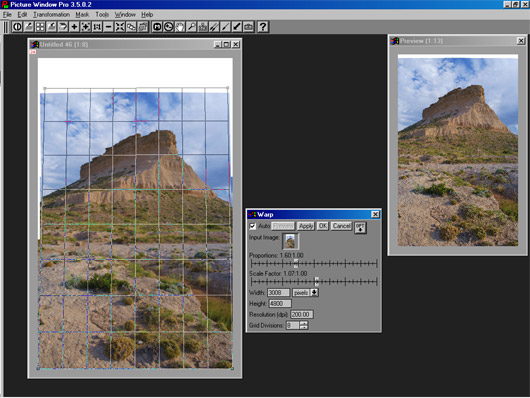Click the plus sign toolbar icon
Screen dimensions: 530x398
click(74, 27)
